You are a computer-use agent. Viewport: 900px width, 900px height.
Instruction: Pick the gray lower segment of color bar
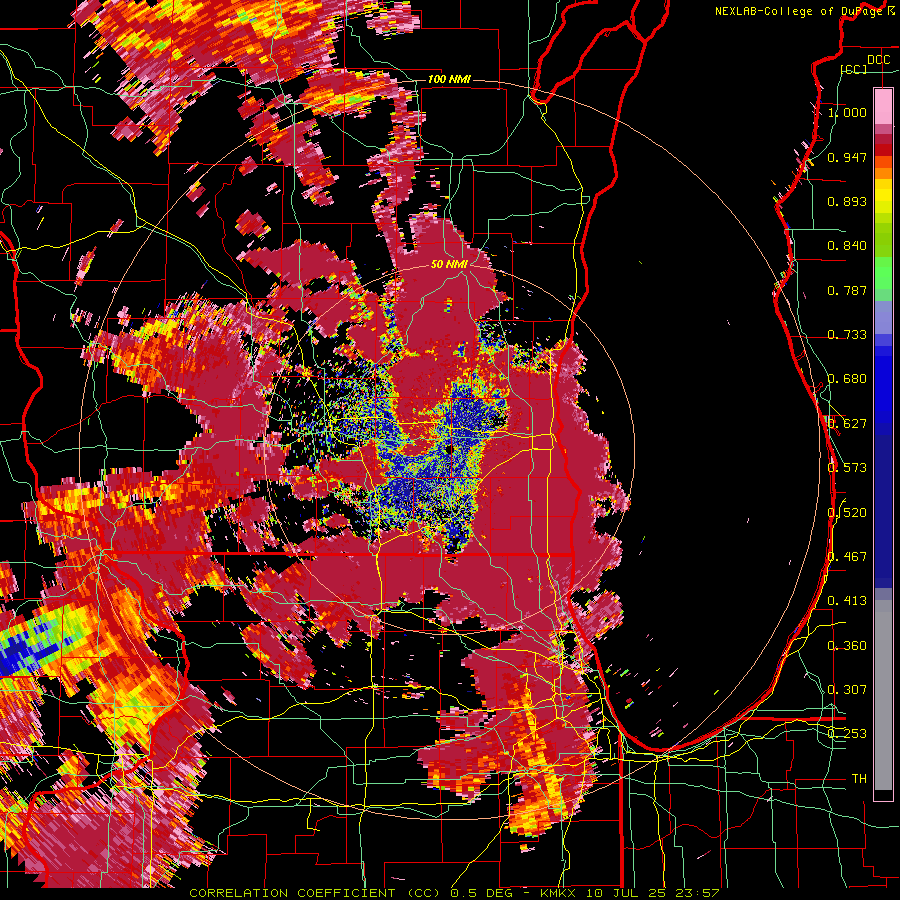883,695
